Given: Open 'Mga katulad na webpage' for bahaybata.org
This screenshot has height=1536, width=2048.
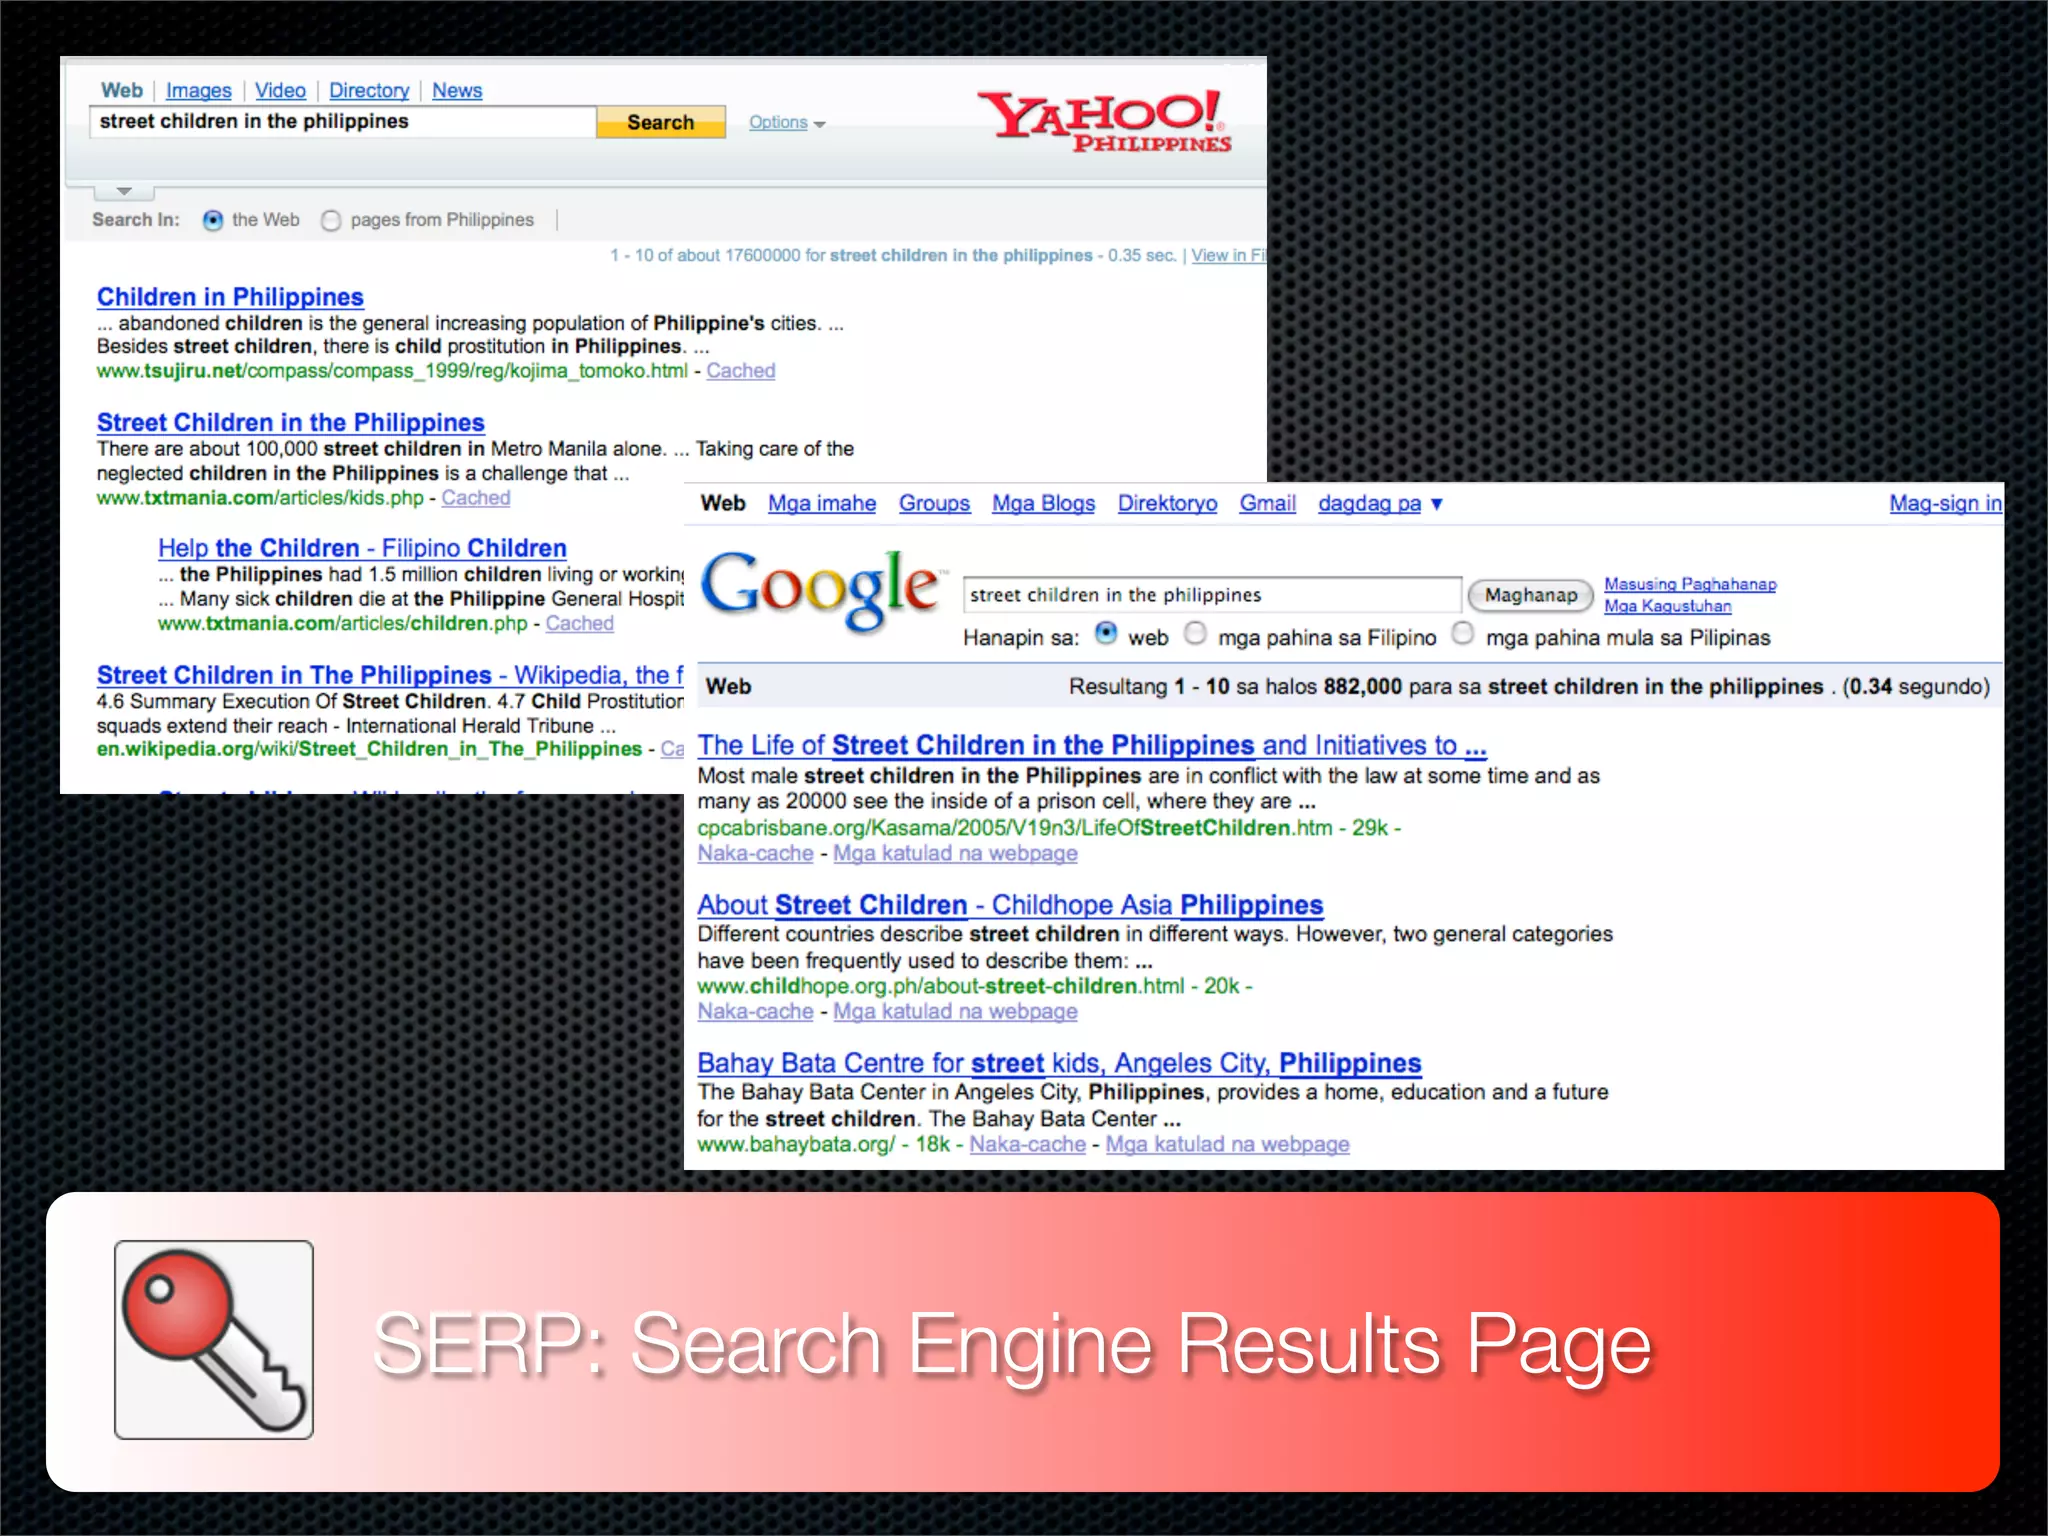Looking at the screenshot, I should (1227, 1144).
